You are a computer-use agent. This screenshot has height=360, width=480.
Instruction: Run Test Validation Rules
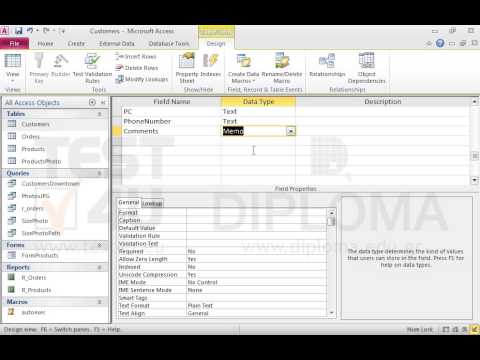(92, 68)
